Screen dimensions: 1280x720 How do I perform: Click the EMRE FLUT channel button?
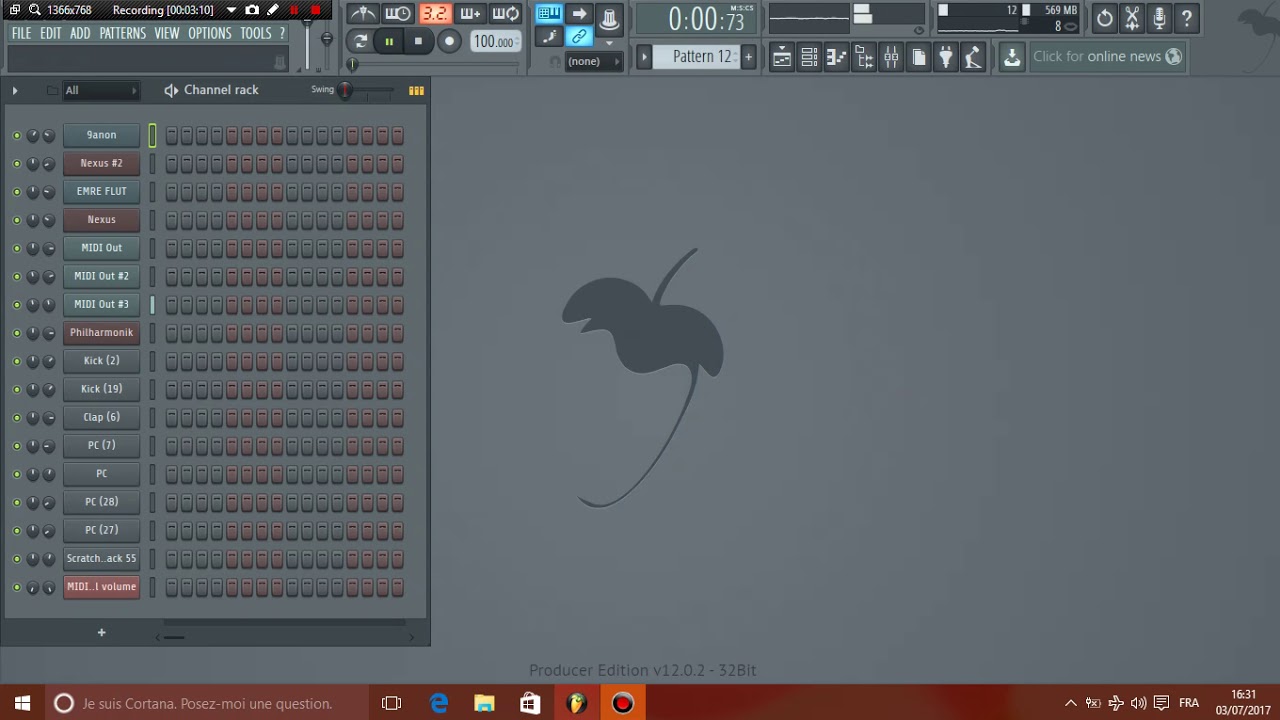[101, 191]
